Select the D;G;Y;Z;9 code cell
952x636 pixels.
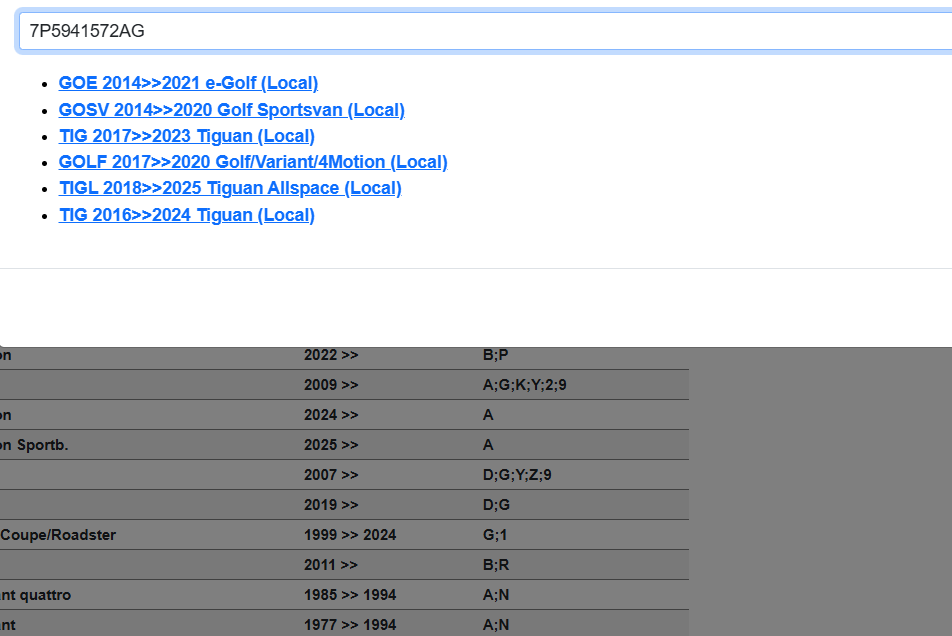click(x=517, y=475)
